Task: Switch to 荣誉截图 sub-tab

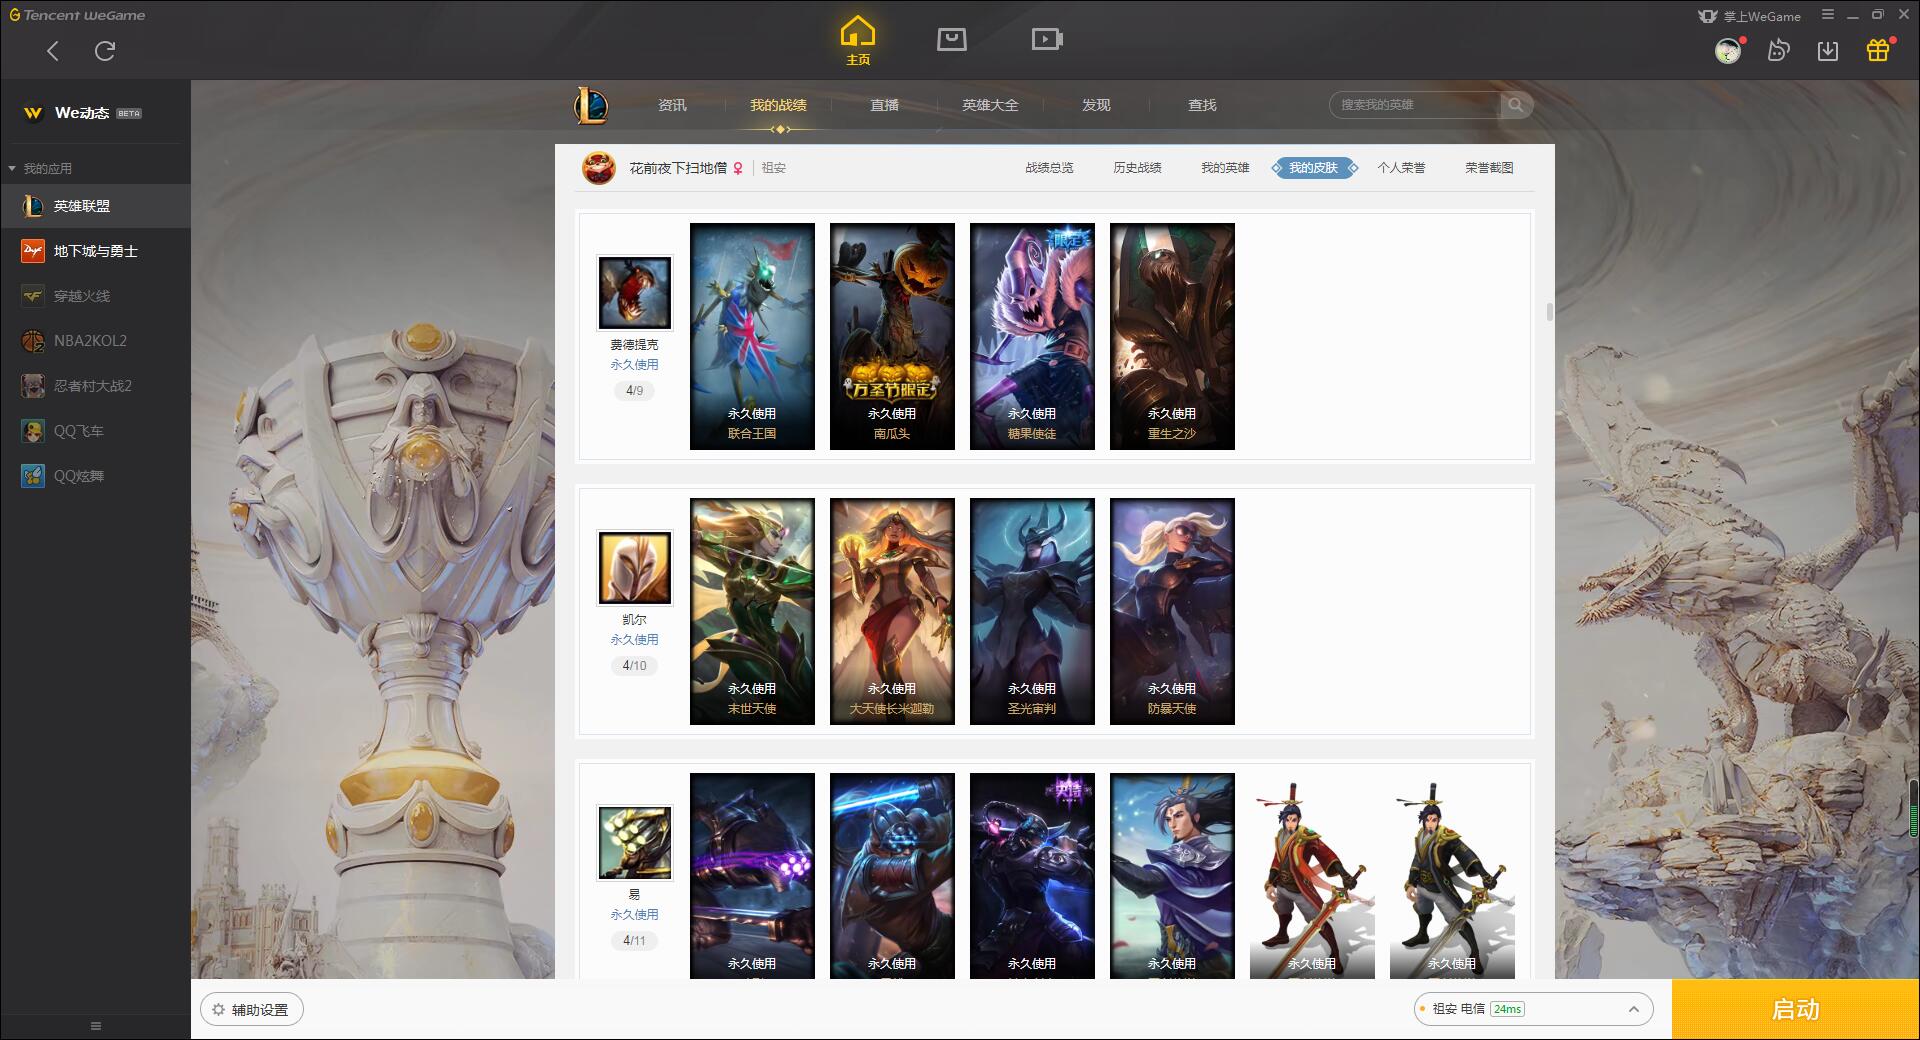Action: 1489,168
